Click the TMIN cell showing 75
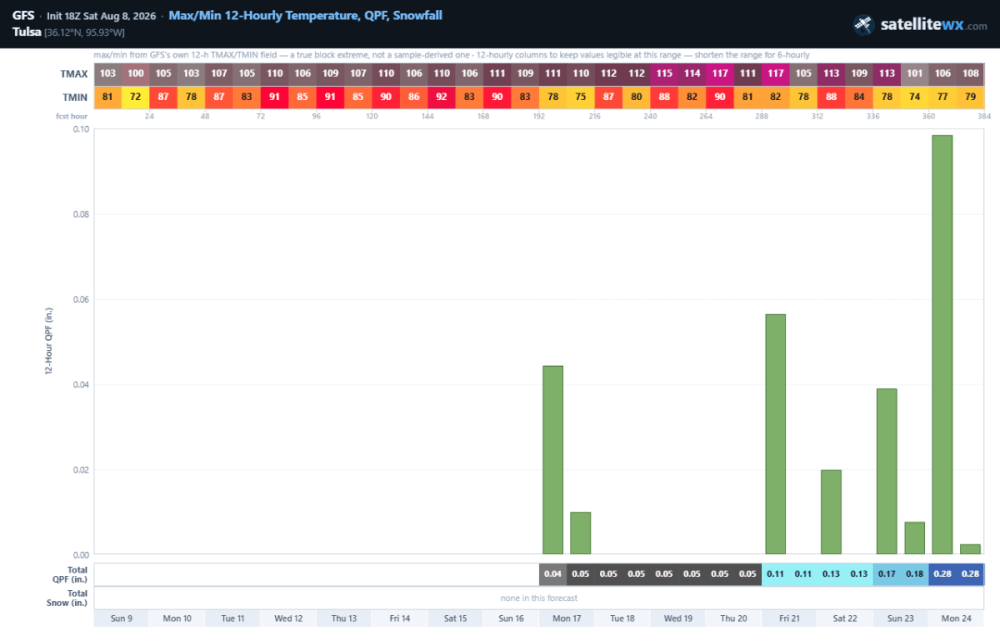This screenshot has width=1000, height=641. point(580,97)
